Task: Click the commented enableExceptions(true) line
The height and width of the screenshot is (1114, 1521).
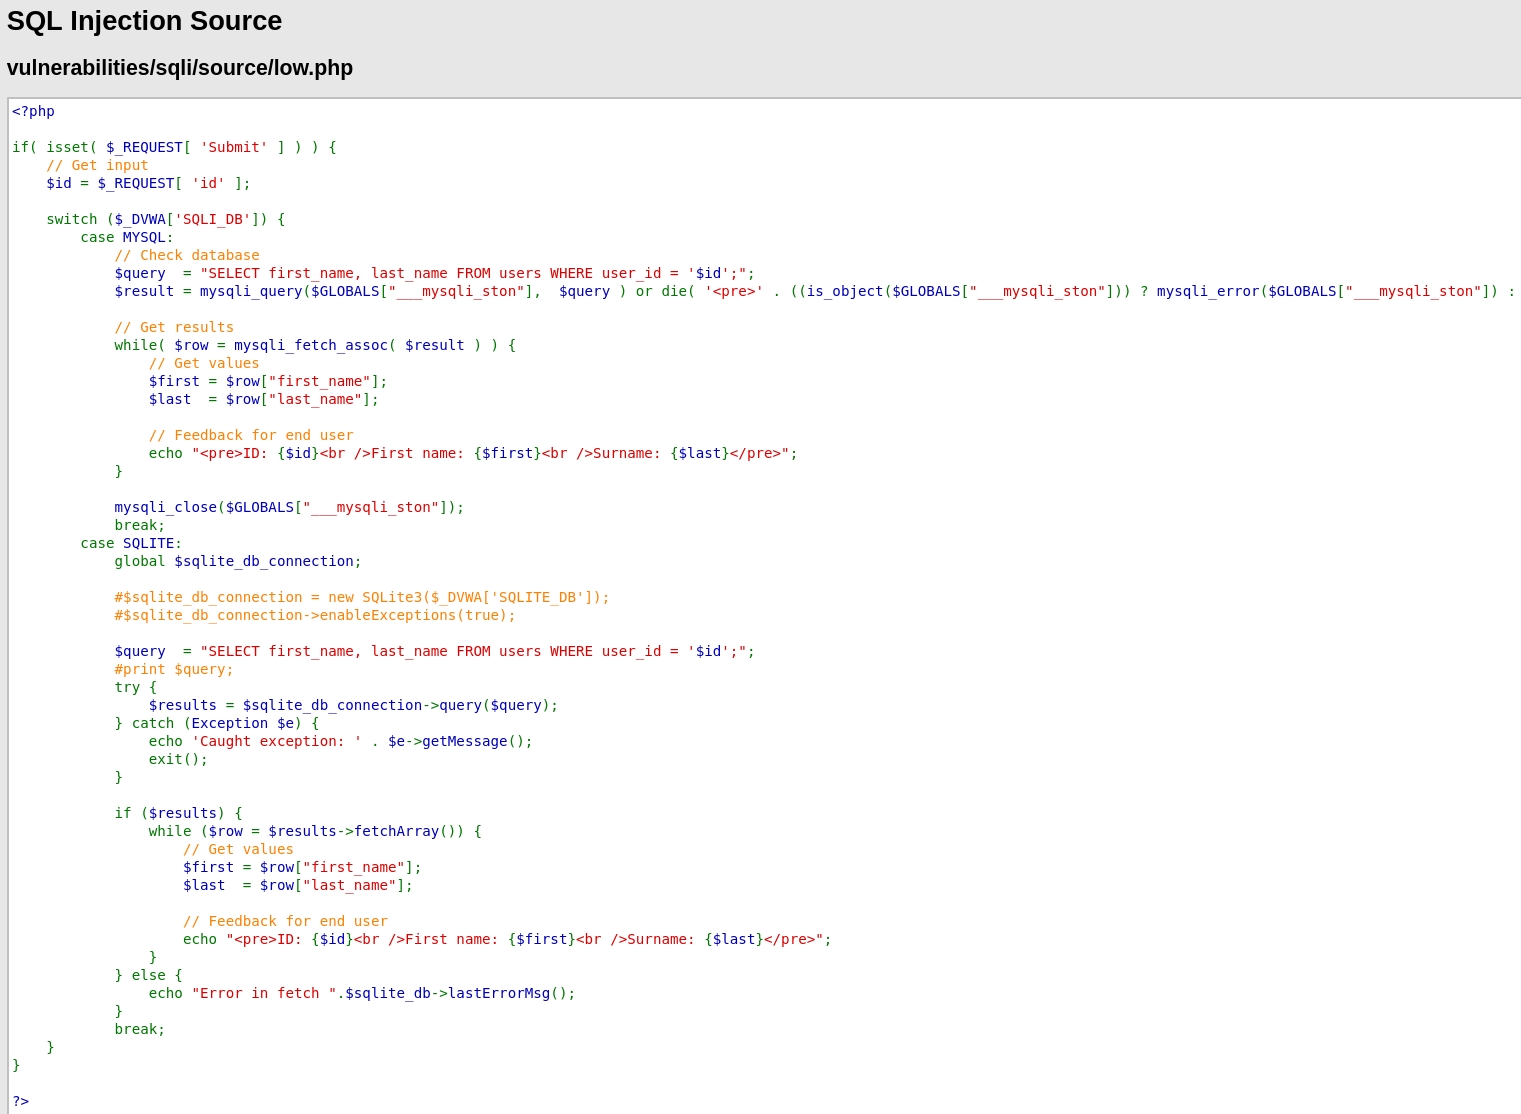Action: tap(315, 615)
